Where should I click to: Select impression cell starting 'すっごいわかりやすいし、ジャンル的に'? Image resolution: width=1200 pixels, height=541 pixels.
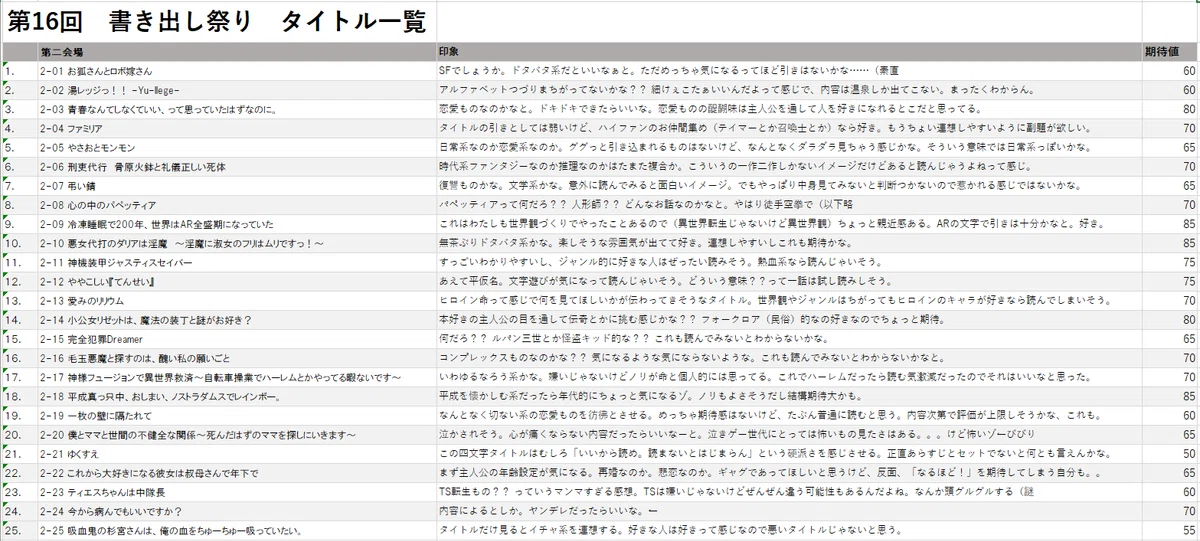coord(789,262)
